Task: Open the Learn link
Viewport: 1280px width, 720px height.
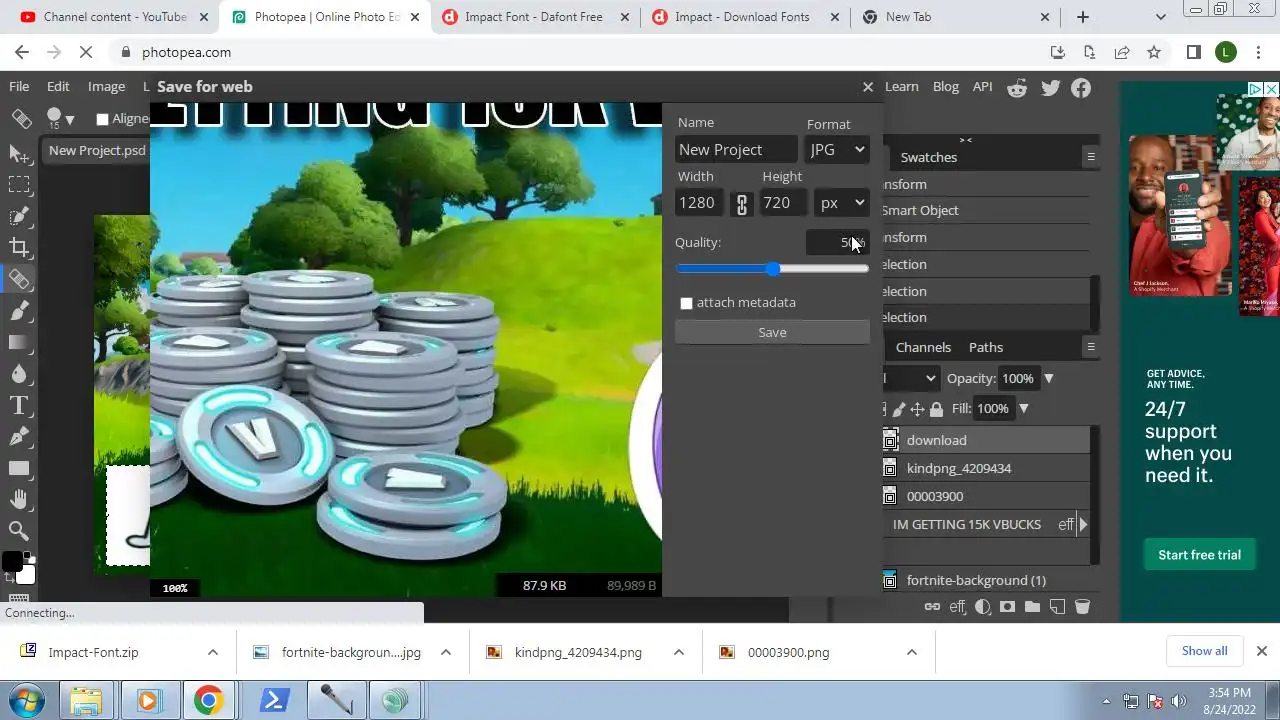Action: (901, 87)
